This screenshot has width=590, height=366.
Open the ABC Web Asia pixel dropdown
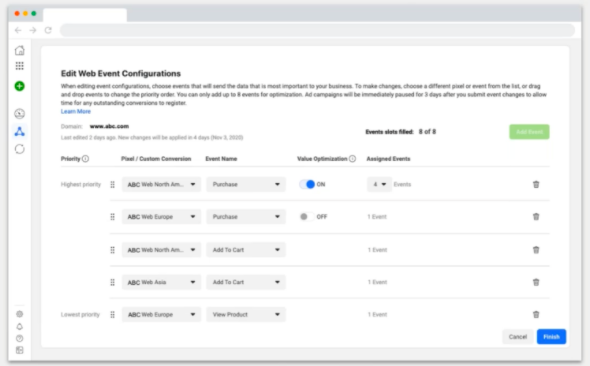coord(161,282)
